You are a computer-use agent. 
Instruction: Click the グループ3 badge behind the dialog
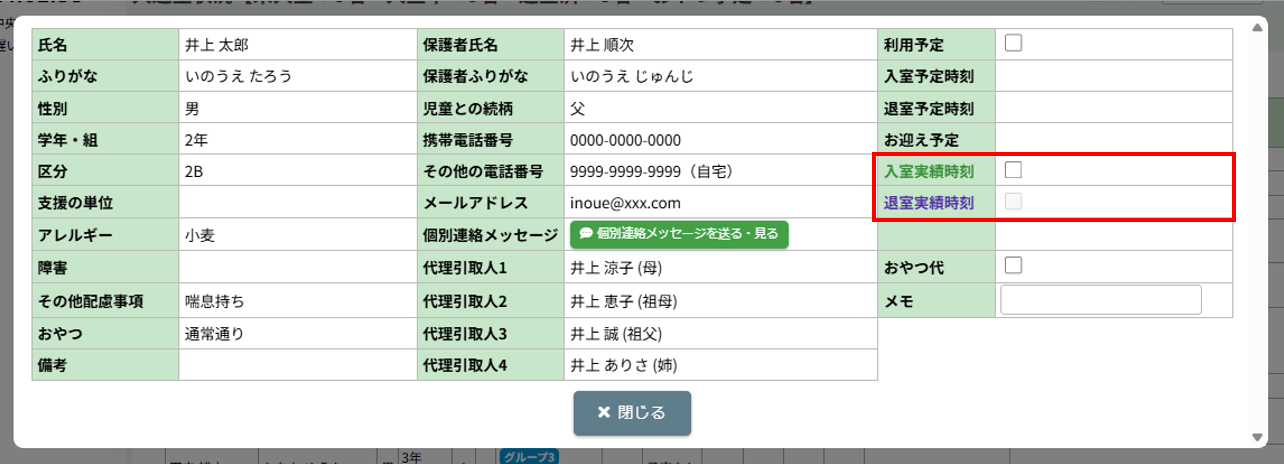[527, 457]
